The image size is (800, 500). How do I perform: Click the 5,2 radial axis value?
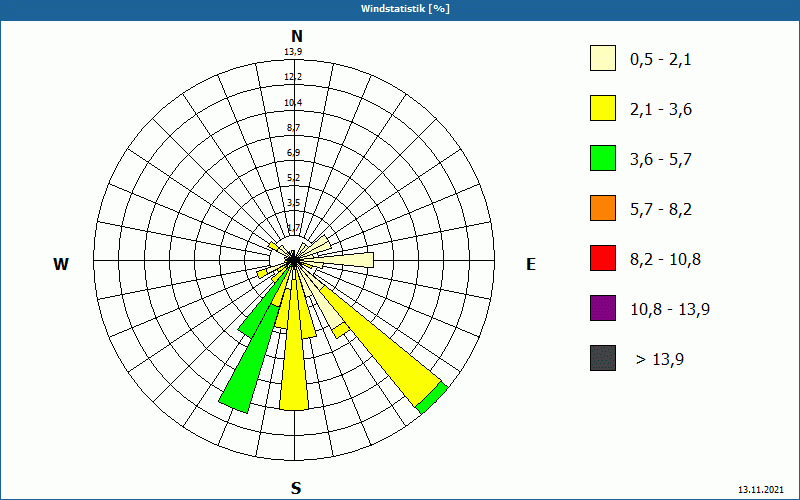293,178
